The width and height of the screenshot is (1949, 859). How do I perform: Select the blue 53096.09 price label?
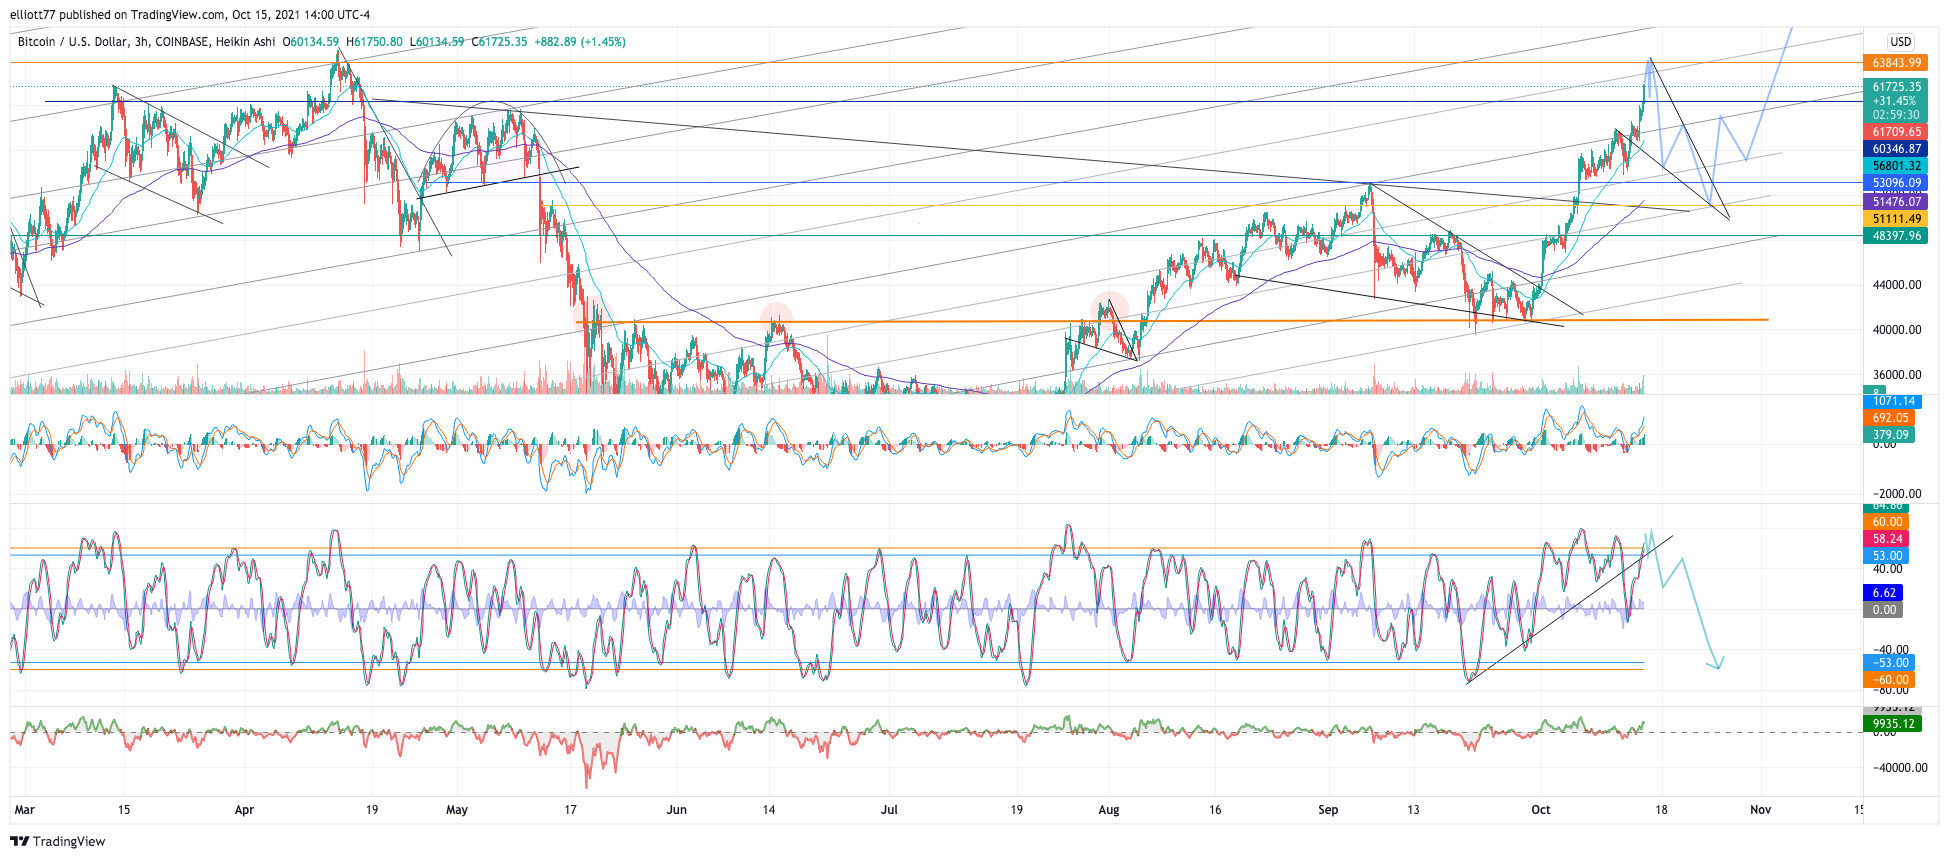point(1896,183)
